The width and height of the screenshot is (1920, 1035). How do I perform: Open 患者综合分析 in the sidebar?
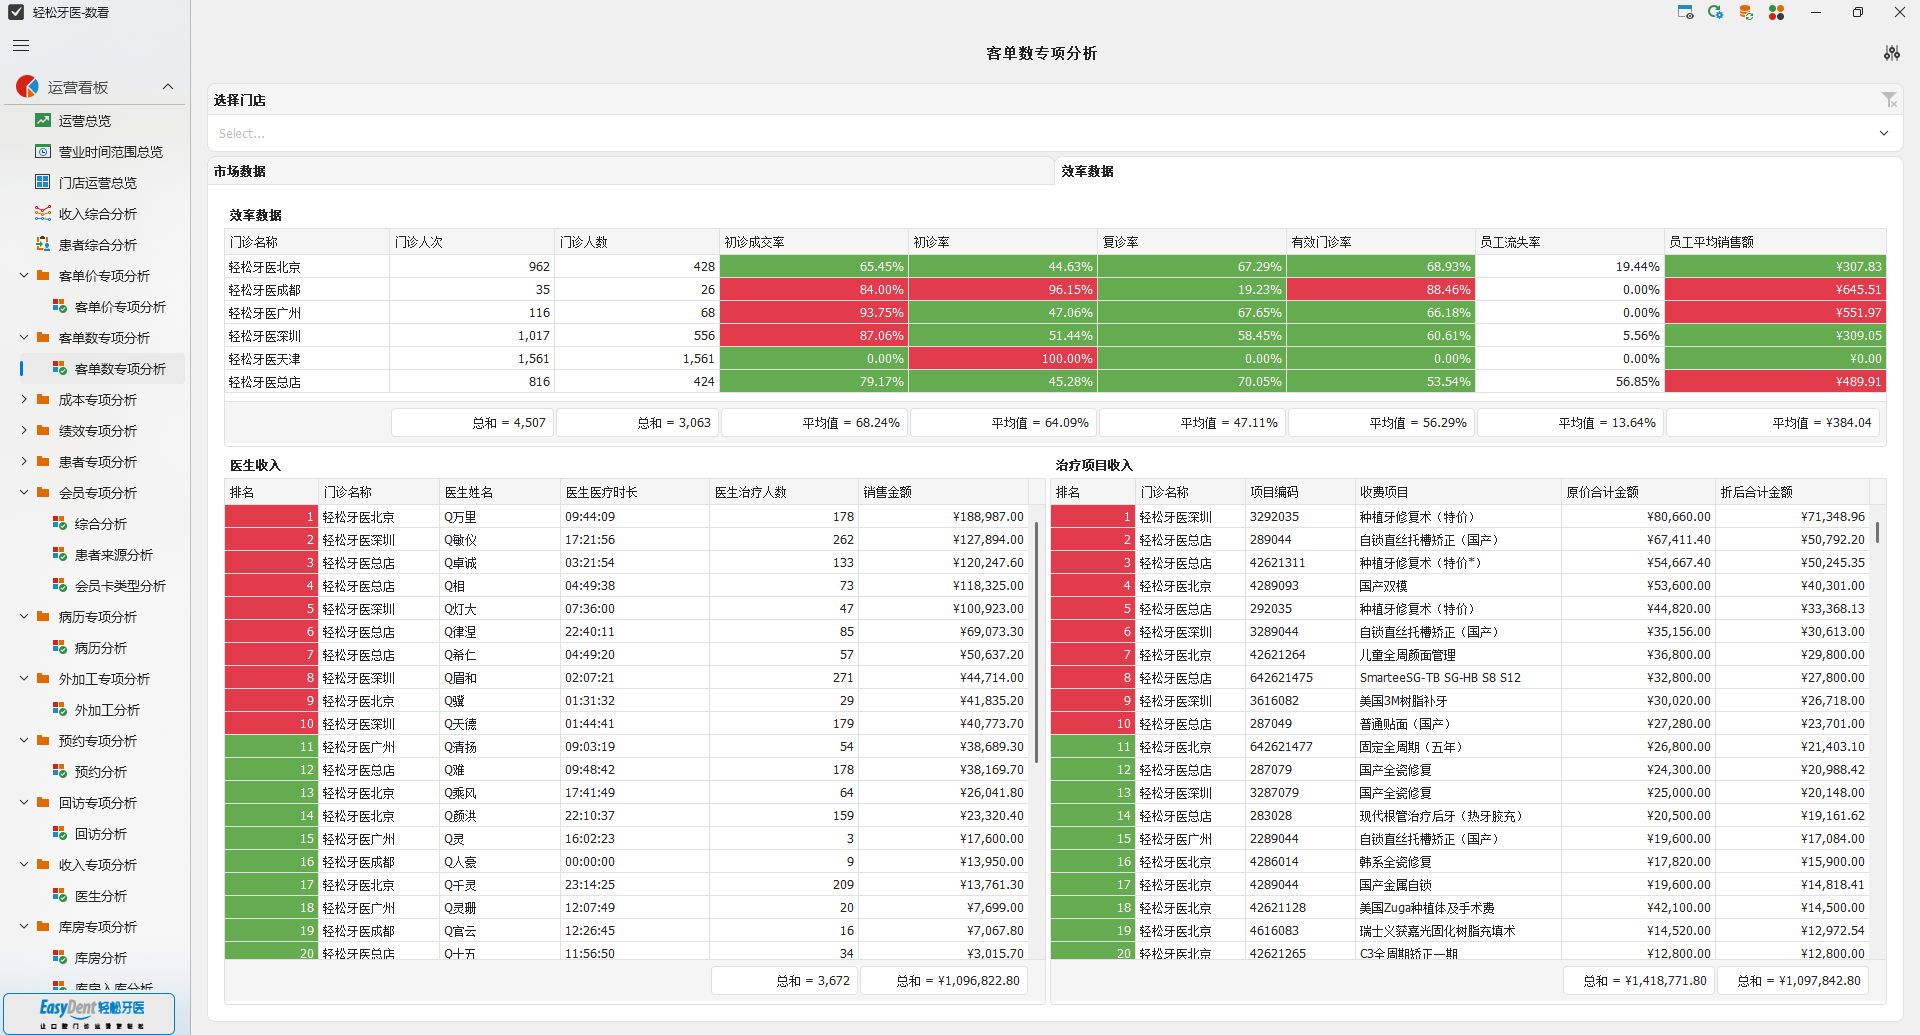pos(97,245)
